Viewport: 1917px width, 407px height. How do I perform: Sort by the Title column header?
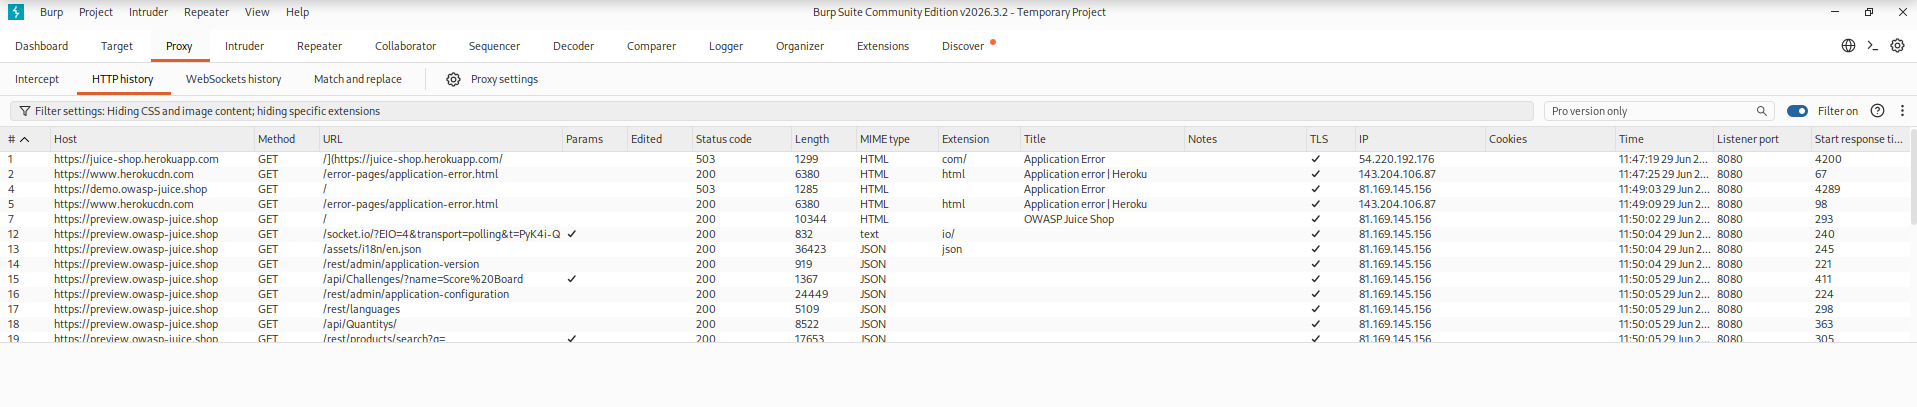pos(1101,139)
